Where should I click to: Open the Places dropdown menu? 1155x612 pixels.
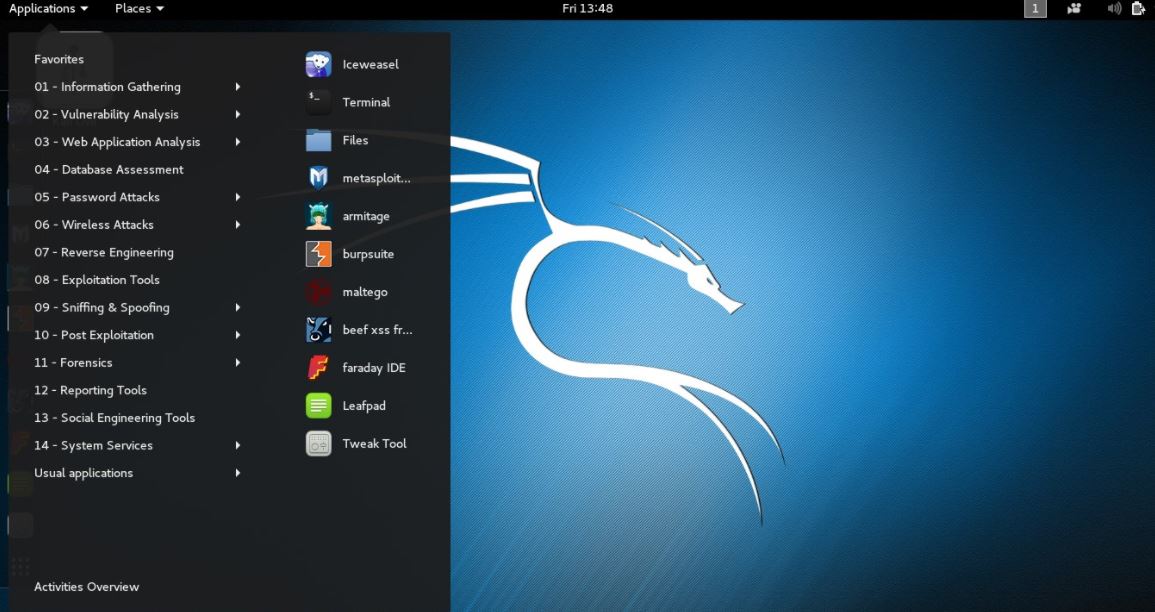point(139,9)
